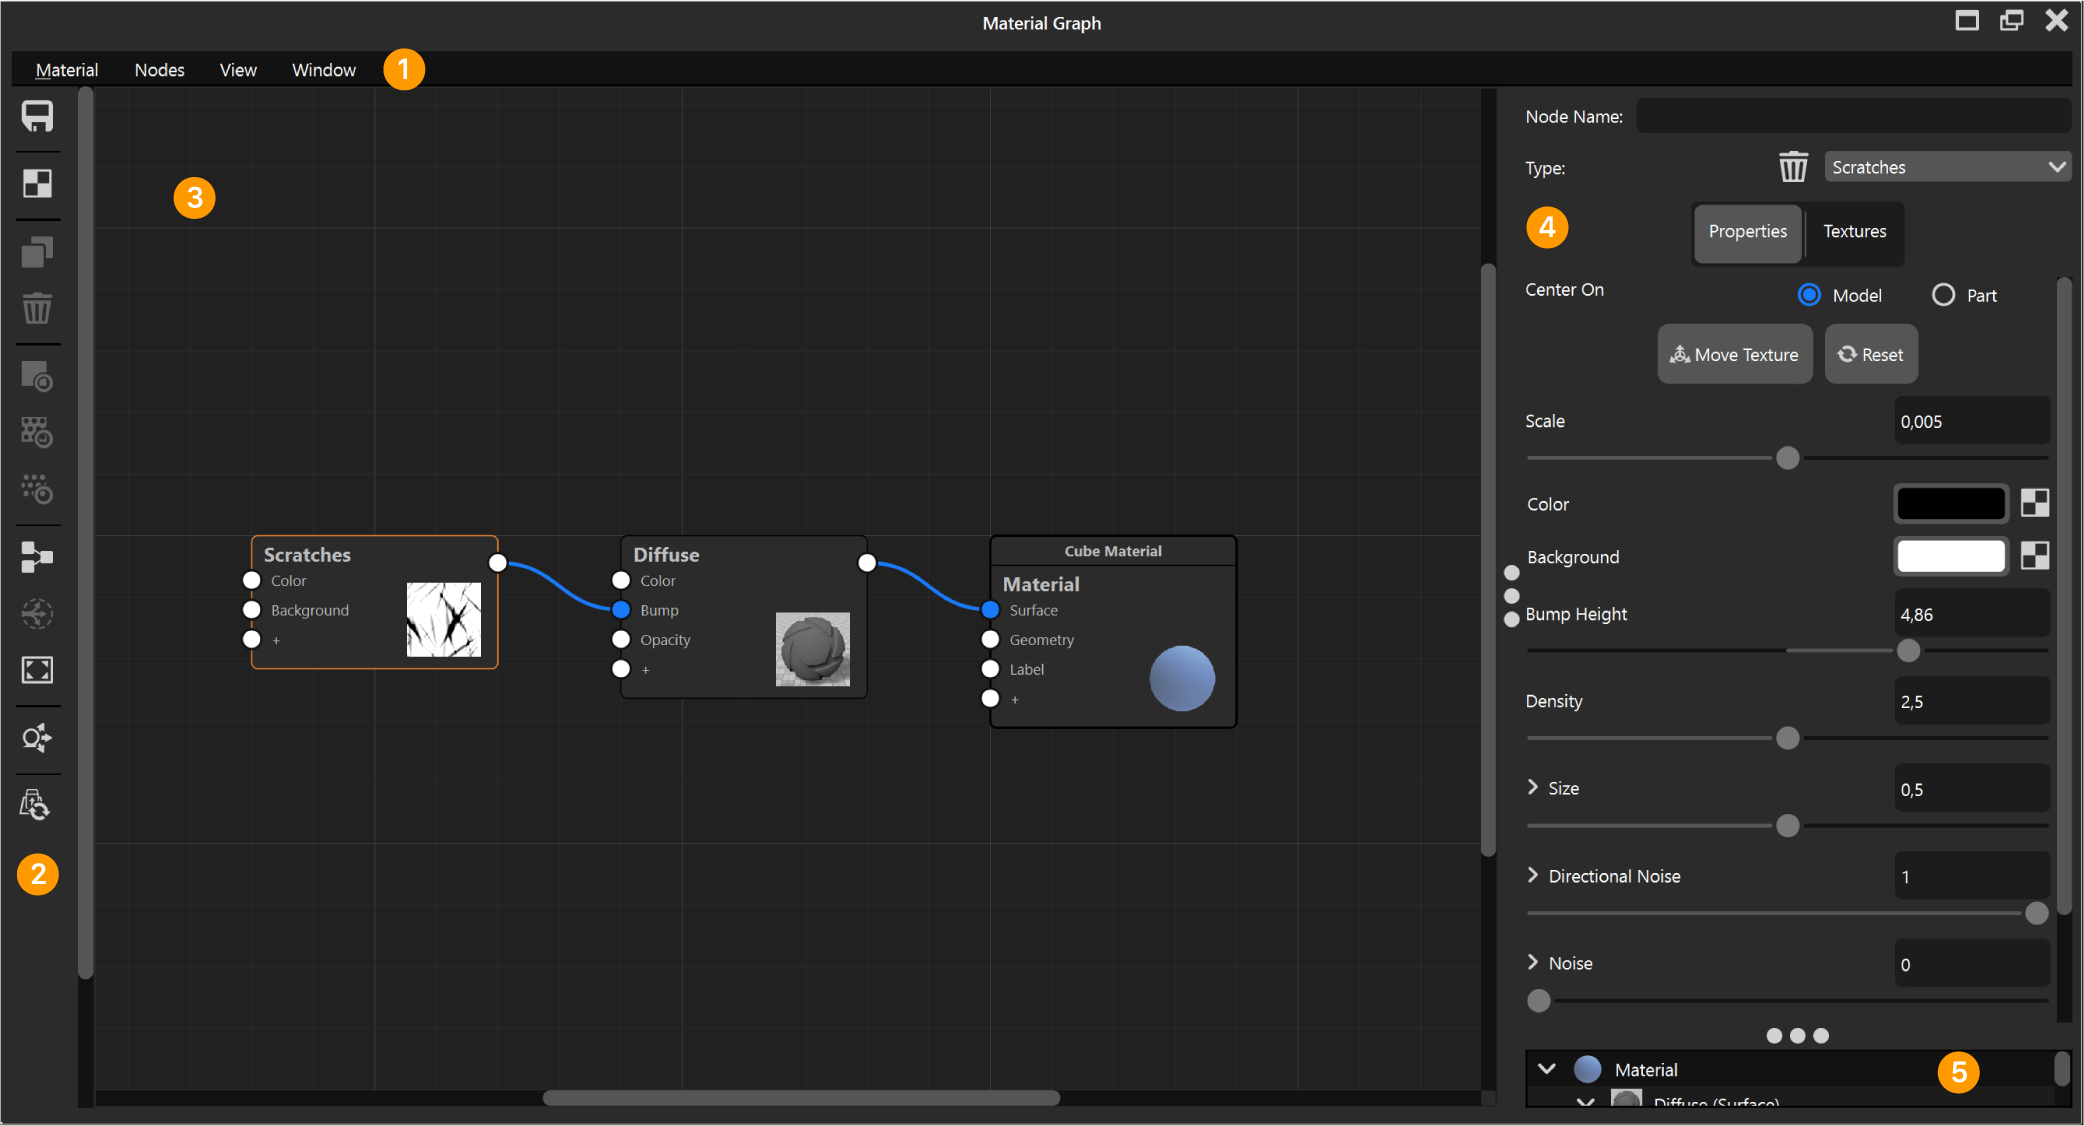This screenshot has width=2084, height=1126.
Task: Click the left toolbar trash icon
Action: 38,308
